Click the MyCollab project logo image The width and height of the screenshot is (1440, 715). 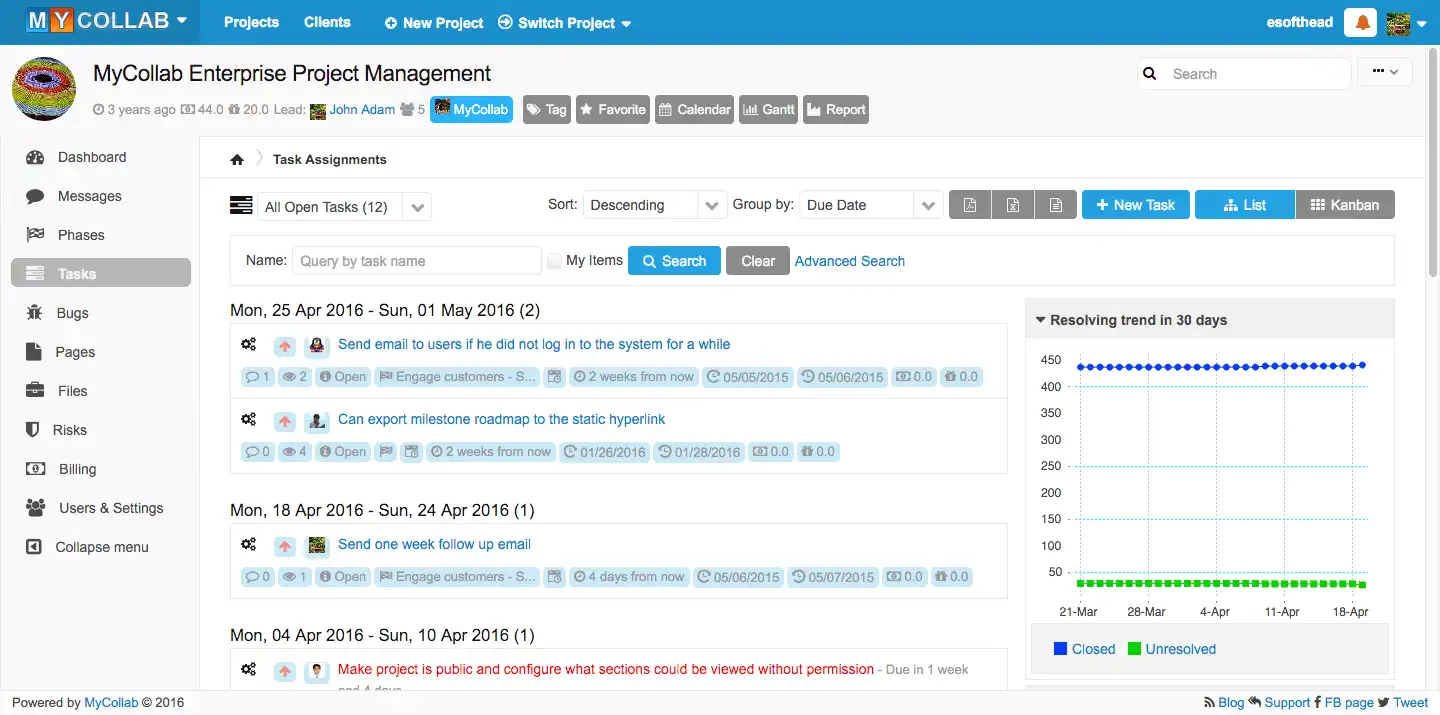[x=44, y=89]
